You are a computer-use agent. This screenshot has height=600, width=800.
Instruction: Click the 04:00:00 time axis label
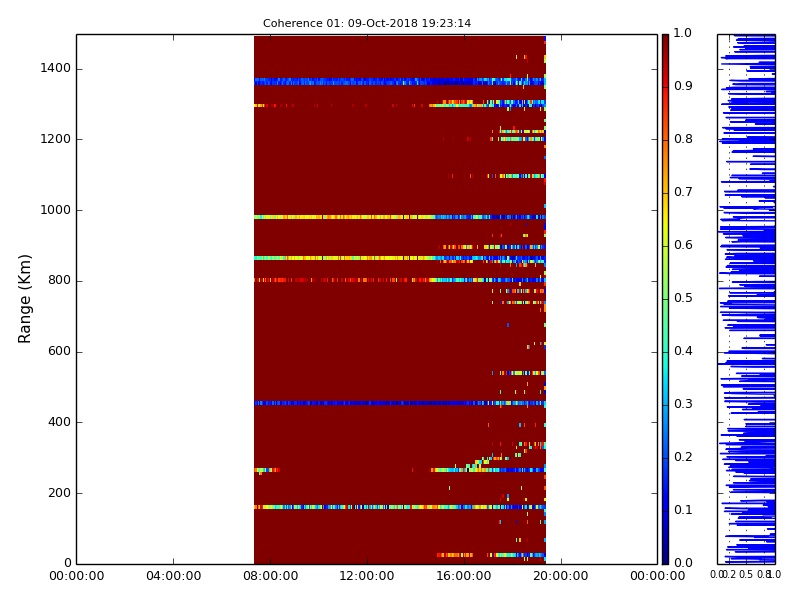click(x=173, y=576)
